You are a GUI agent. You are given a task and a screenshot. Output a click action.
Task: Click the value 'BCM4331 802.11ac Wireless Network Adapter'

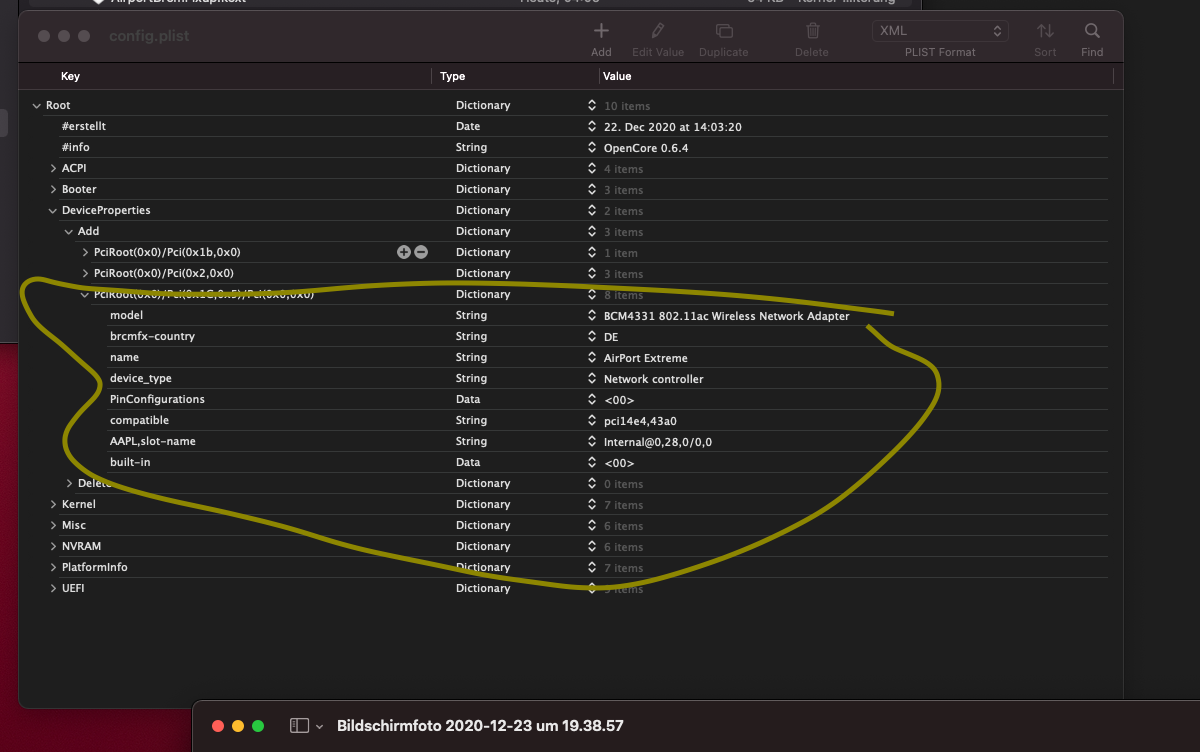tap(727, 316)
